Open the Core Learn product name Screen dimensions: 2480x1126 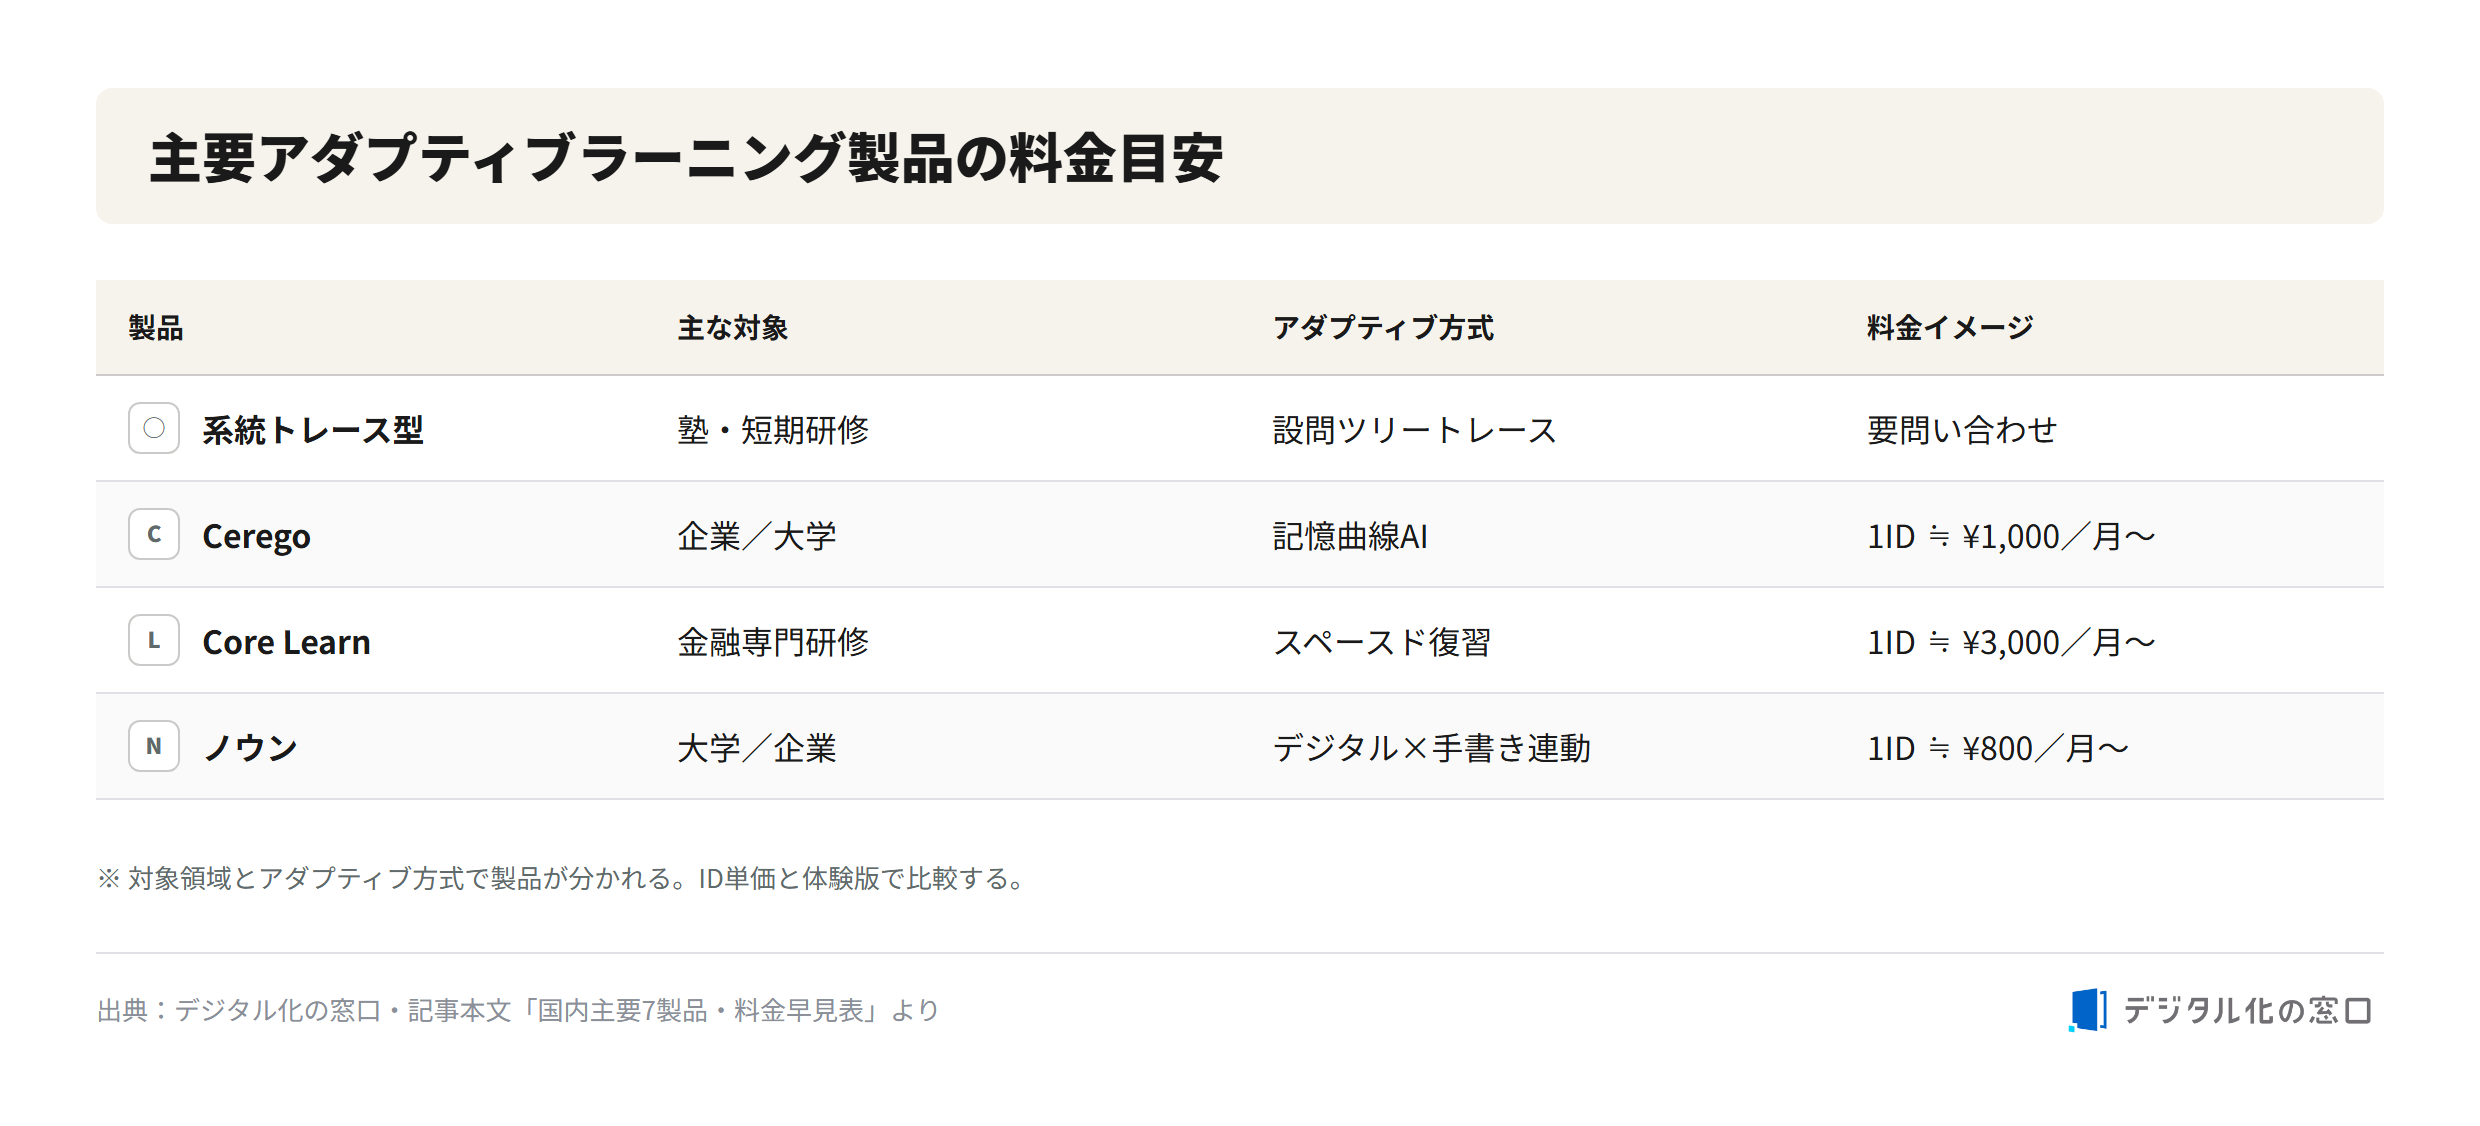[x=286, y=642]
